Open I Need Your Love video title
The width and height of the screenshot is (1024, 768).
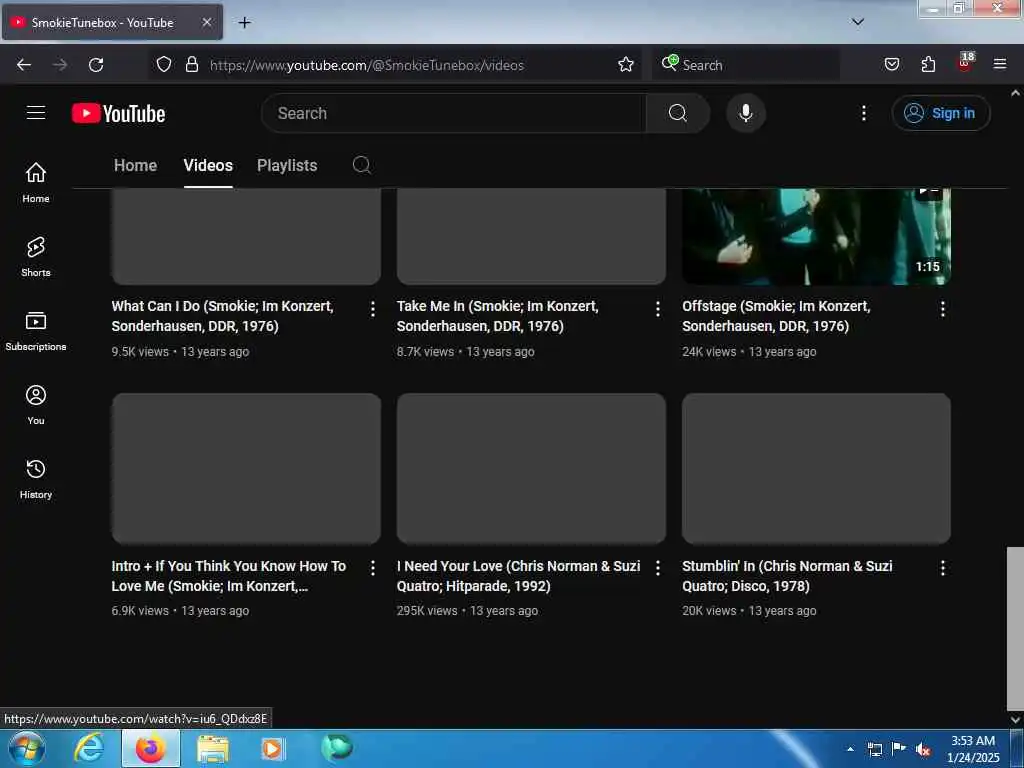518,576
